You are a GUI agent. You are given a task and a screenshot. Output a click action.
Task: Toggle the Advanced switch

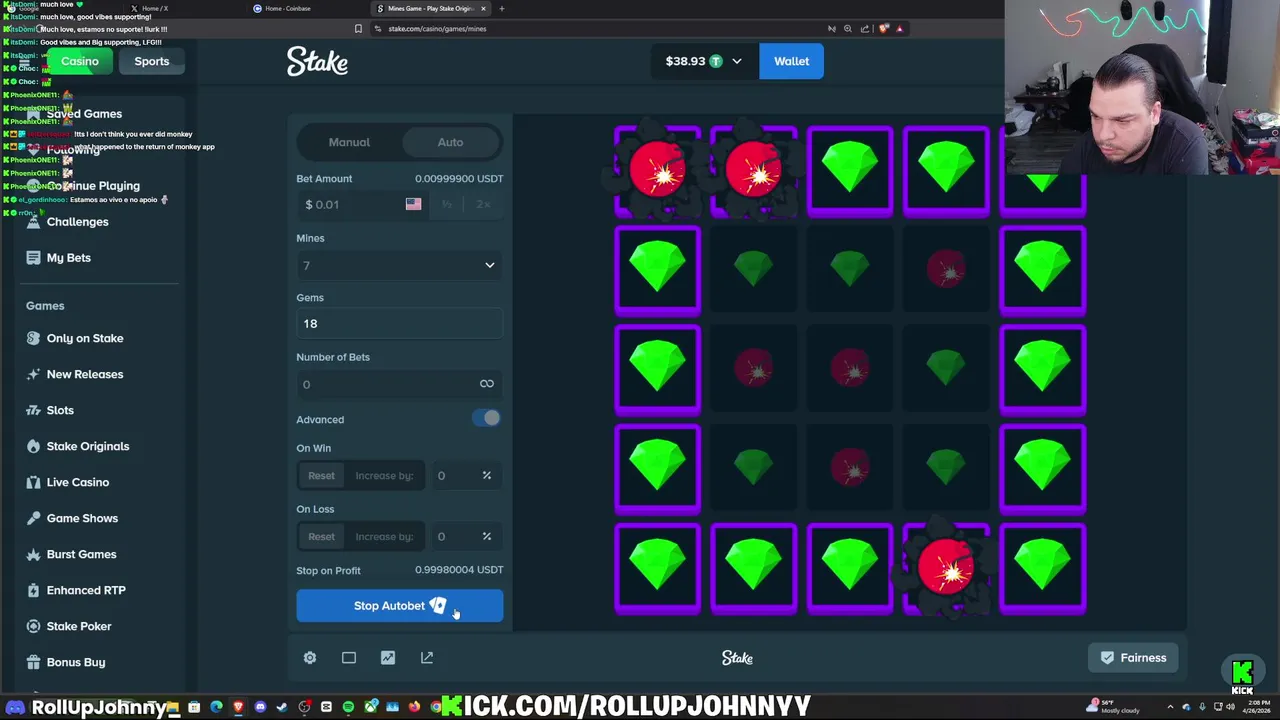click(x=487, y=419)
